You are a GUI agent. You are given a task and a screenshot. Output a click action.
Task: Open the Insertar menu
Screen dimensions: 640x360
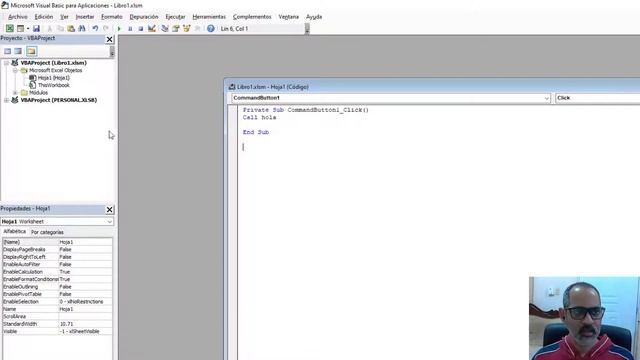pyautogui.click(x=85, y=17)
